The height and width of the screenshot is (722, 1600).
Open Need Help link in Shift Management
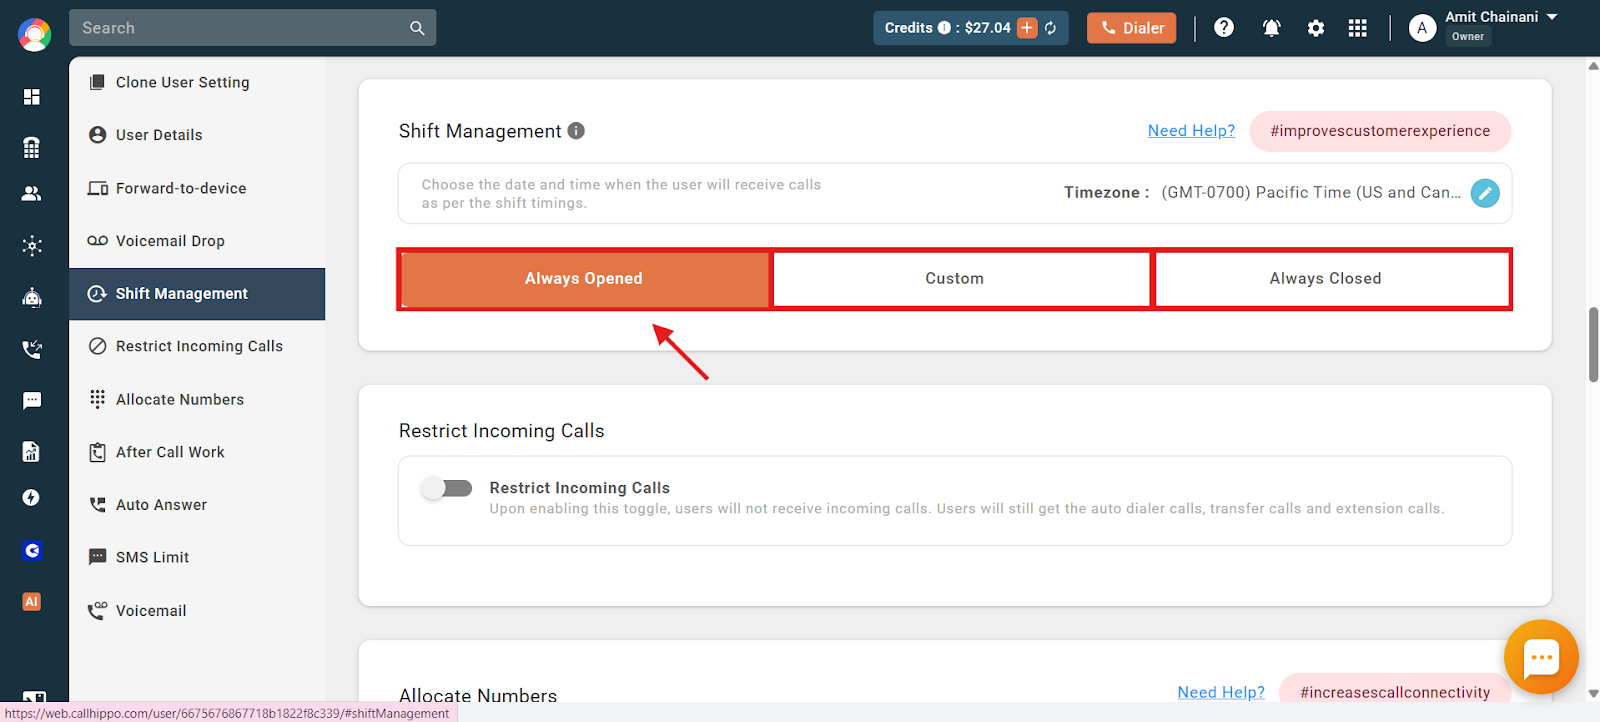click(x=1191, y=131)
